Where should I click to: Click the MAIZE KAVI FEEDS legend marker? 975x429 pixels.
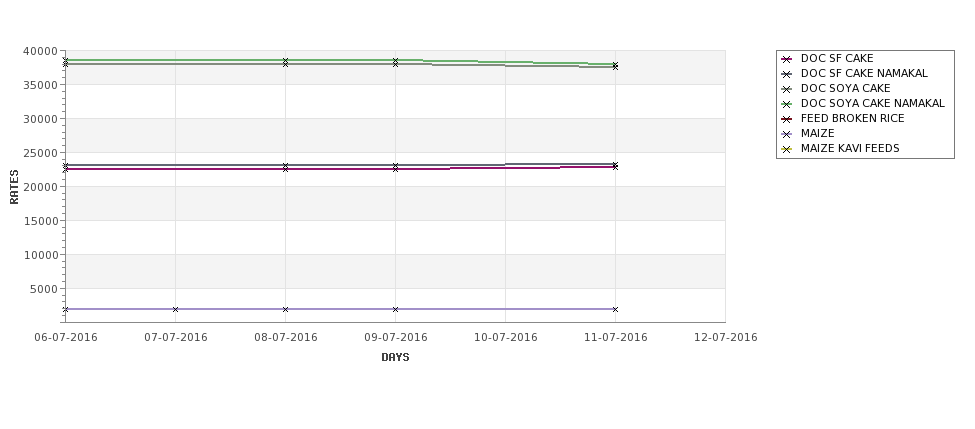(787, 149)
